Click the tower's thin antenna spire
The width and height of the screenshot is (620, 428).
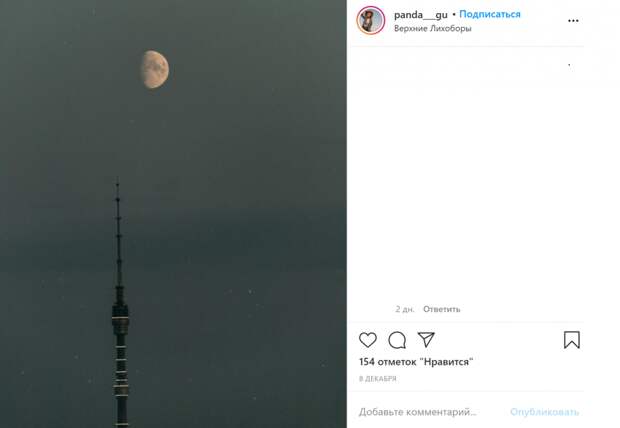pyautogui.click(x=118, y=233)
